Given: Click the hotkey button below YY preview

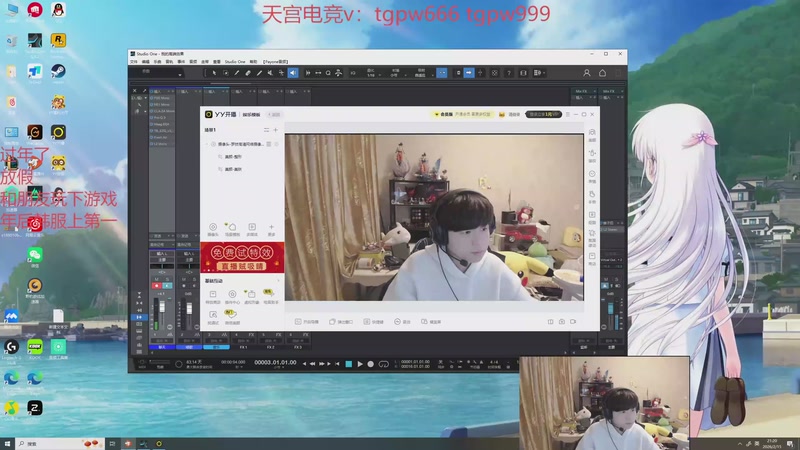Looking at the screenshot, I should tap(373, 322).
